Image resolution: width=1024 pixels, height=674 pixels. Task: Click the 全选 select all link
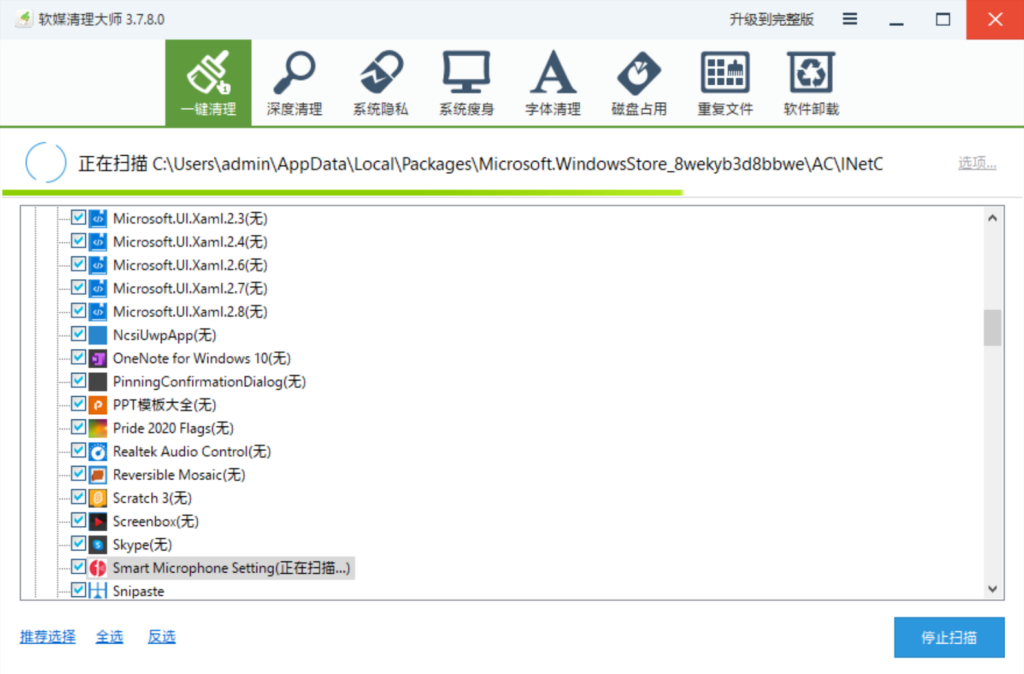point(109,637)
